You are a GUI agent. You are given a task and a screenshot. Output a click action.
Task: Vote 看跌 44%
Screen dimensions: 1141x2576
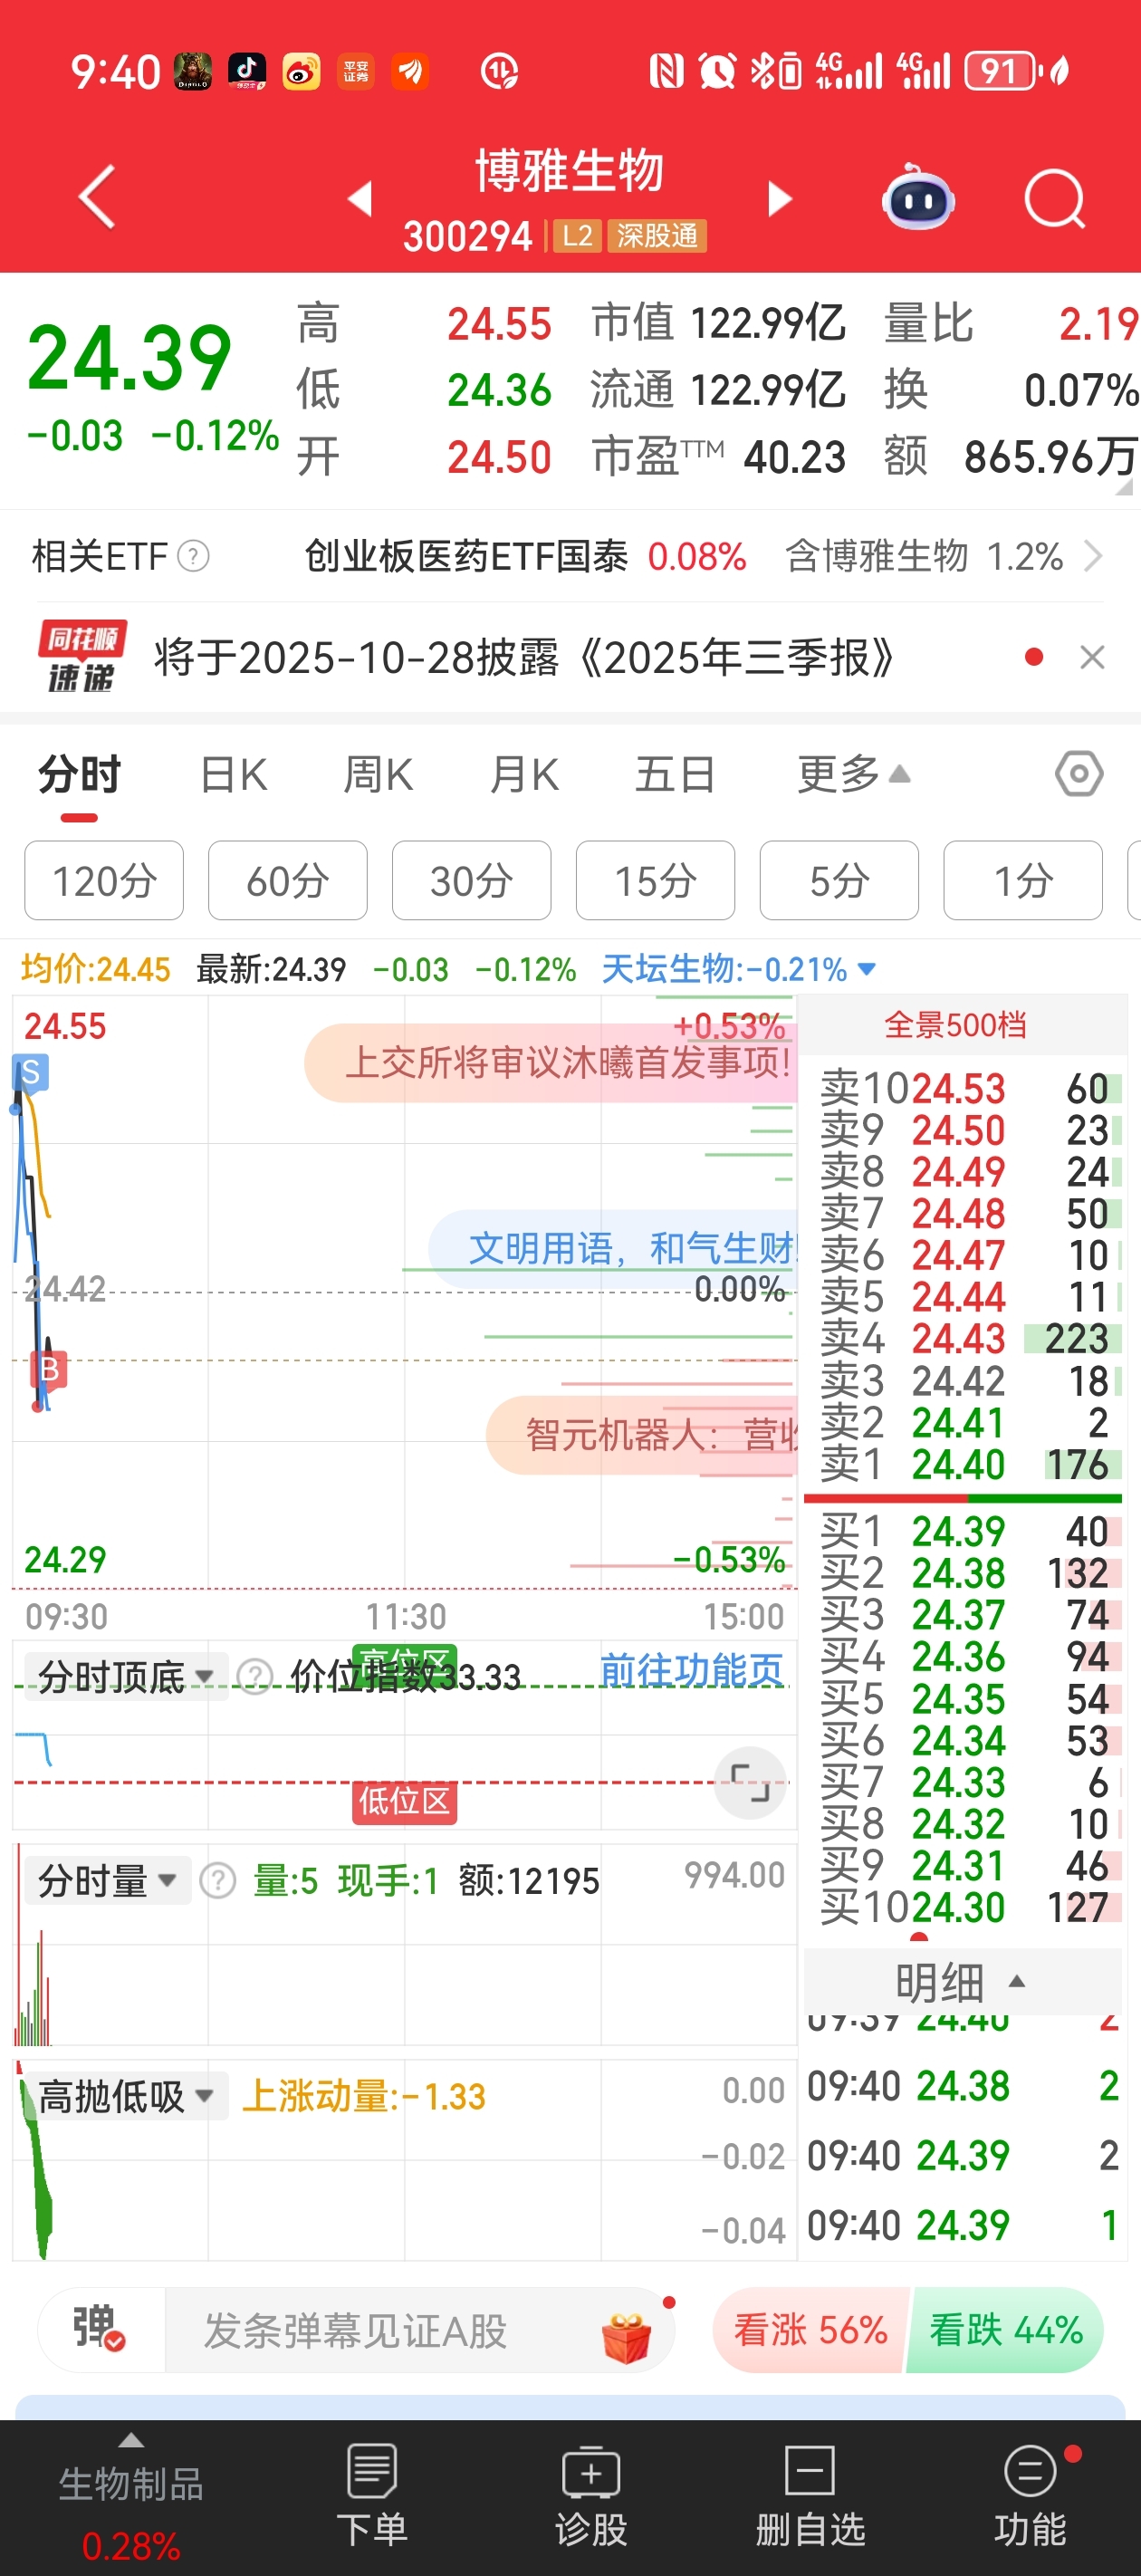coord(1006,2330)
